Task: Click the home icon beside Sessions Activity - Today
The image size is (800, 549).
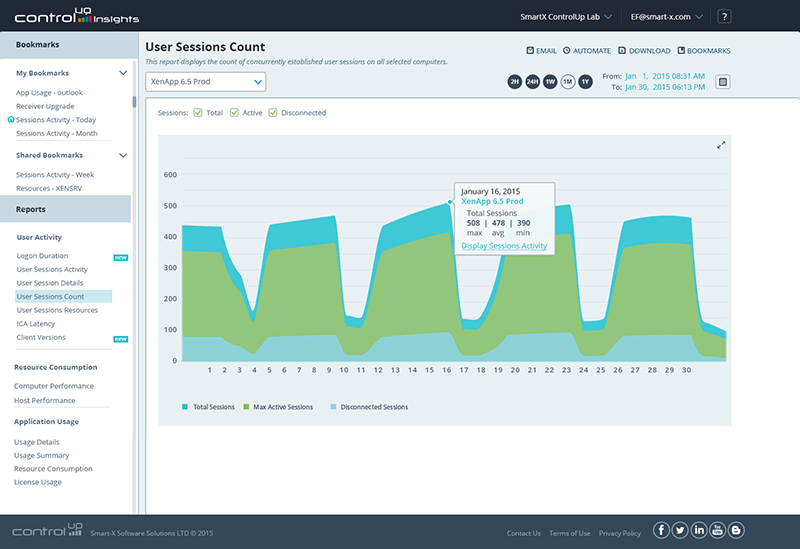Action: 11,119
